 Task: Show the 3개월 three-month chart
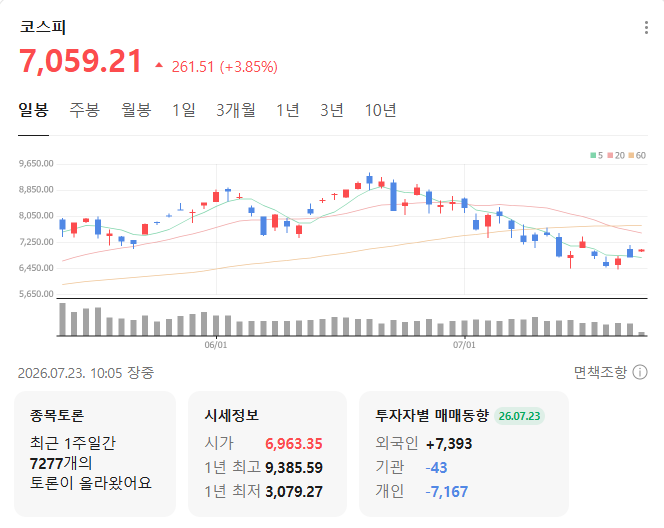point(236,110)
